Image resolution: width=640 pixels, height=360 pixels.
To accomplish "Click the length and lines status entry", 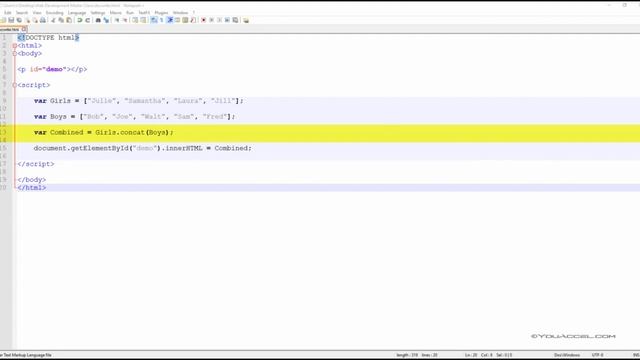I will click(x=417, y=355).
